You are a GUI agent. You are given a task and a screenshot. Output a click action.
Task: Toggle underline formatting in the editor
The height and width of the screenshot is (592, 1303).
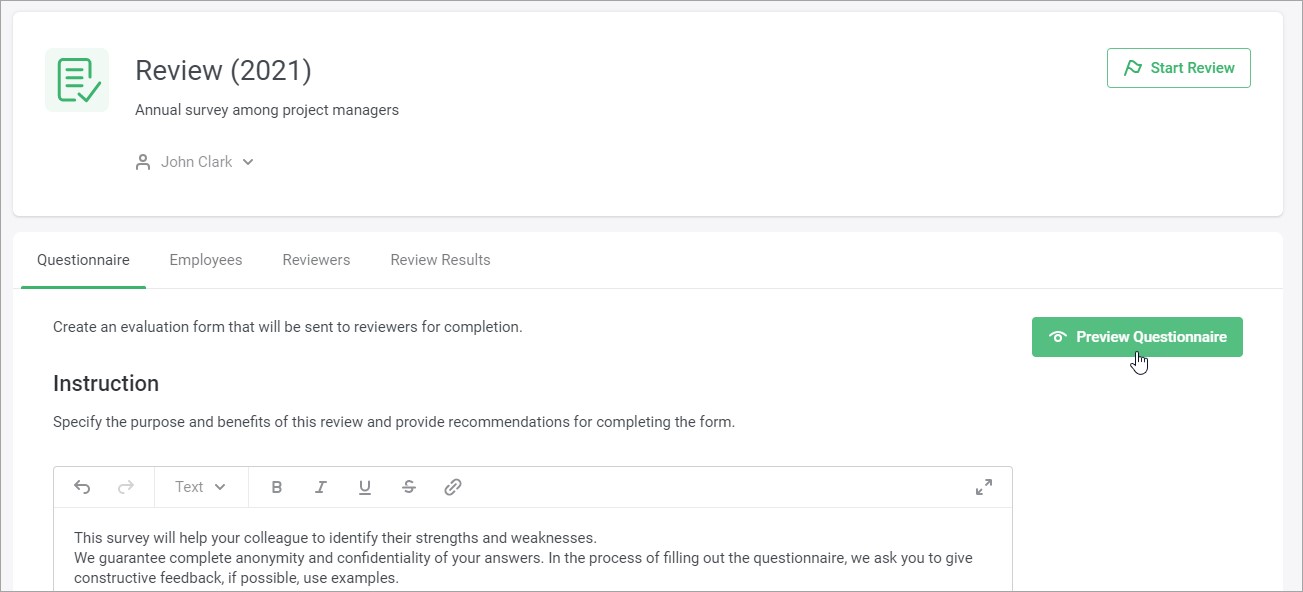click(x=365, y=487)
